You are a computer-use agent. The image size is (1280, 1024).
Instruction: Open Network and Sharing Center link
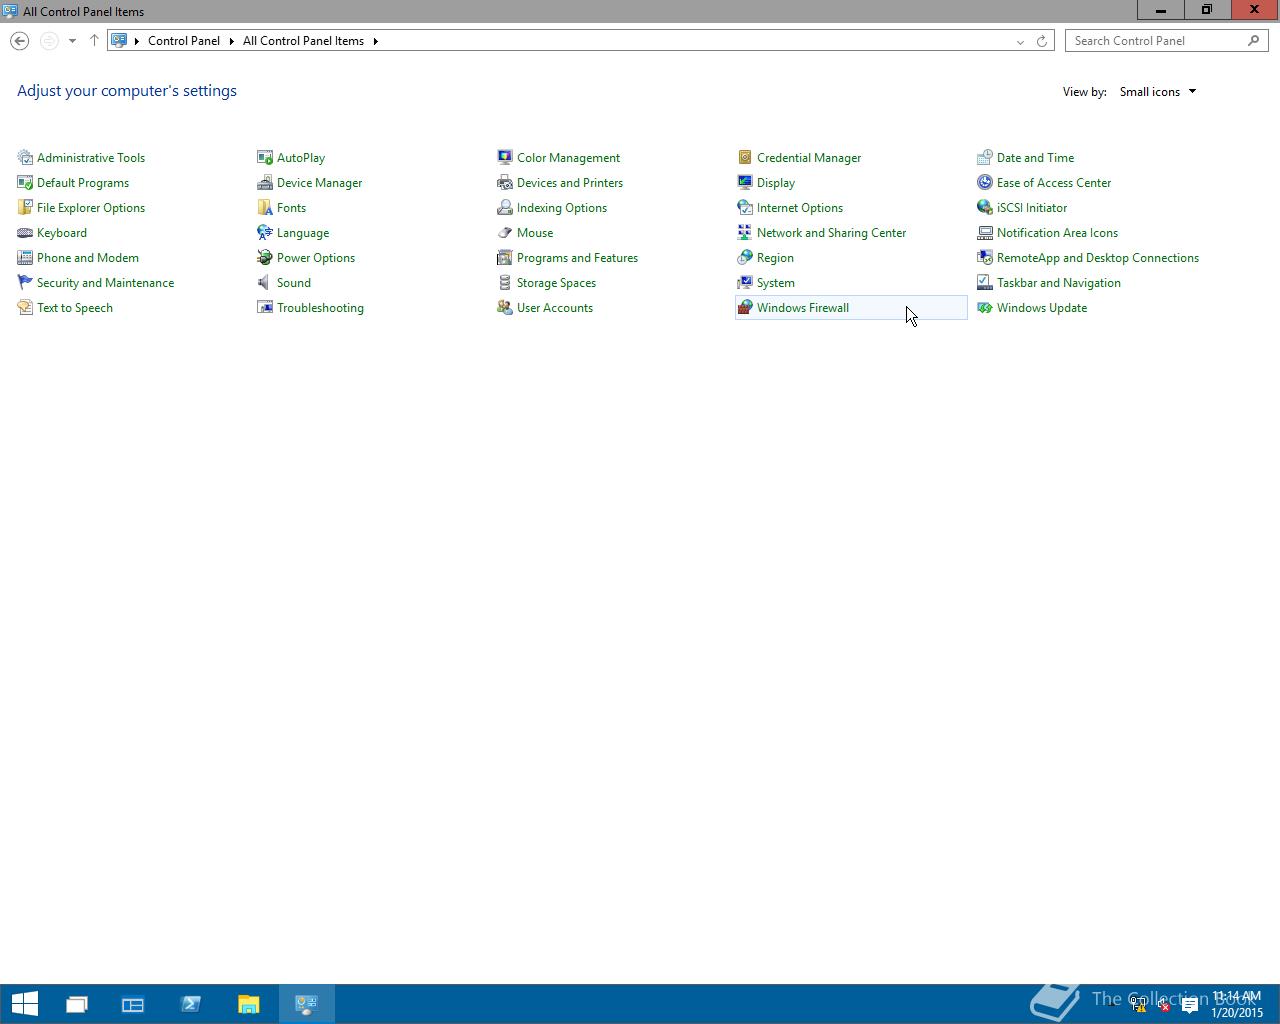[x=831, y=233]
